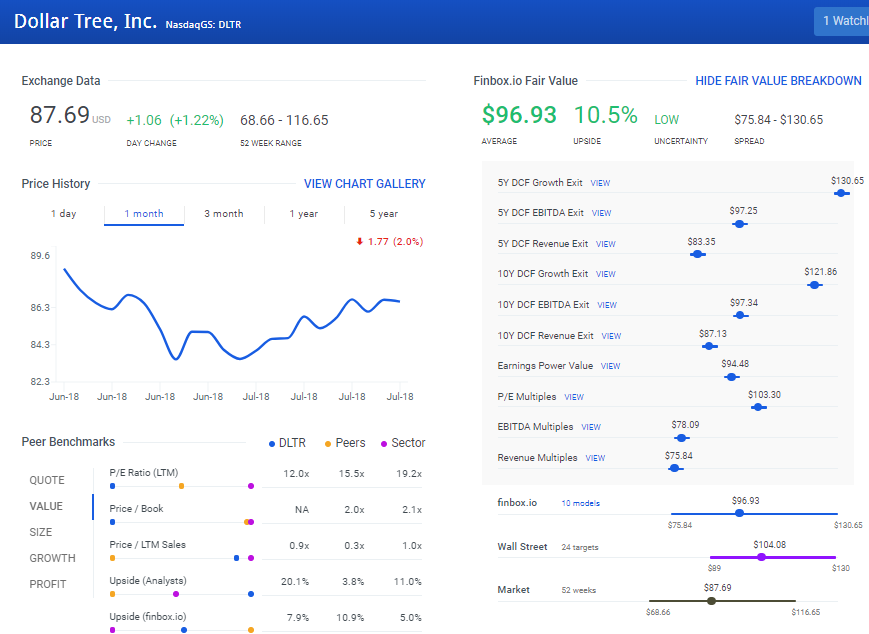Select the 1 year chart tab
Image resolution: width=869 pixels, height=634 pixels.
[304, 214]
